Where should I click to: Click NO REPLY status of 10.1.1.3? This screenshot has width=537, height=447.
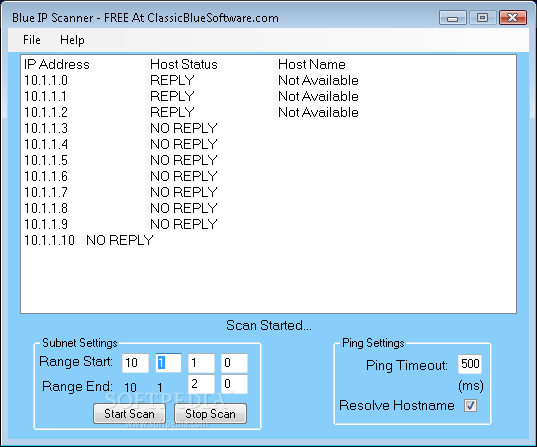pos(184,128)
